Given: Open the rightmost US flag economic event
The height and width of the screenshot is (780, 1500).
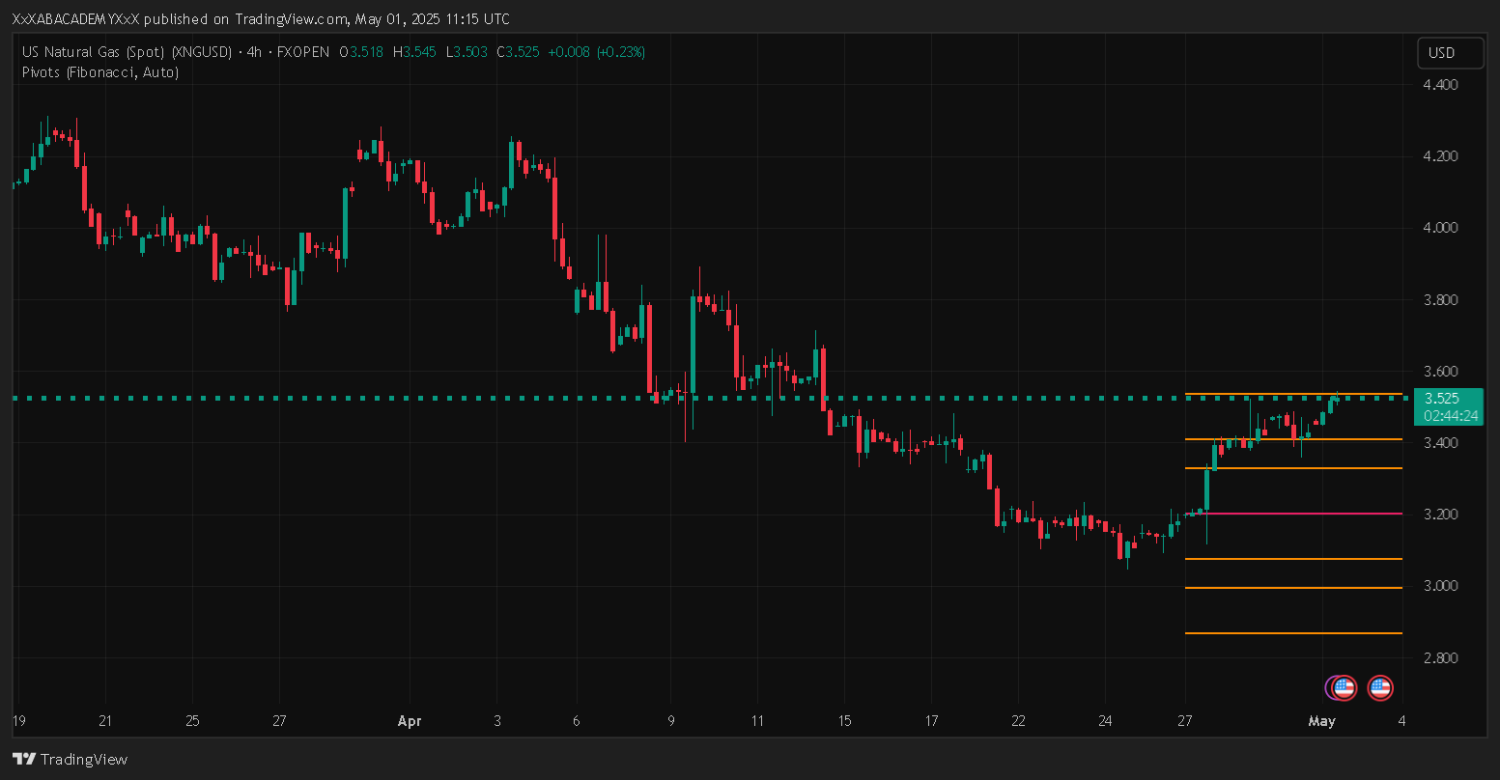Looking at the screenshot, I should [x=1380, y=687].
